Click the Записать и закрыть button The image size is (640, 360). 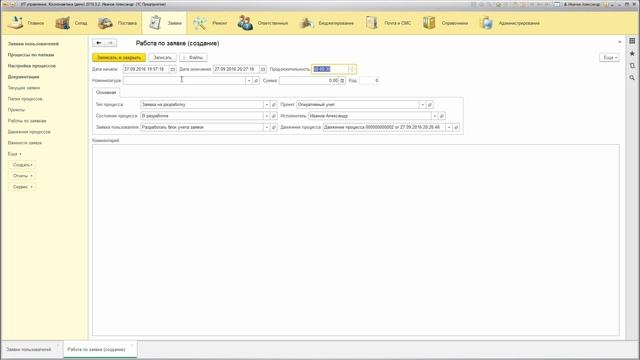[119, 58]
